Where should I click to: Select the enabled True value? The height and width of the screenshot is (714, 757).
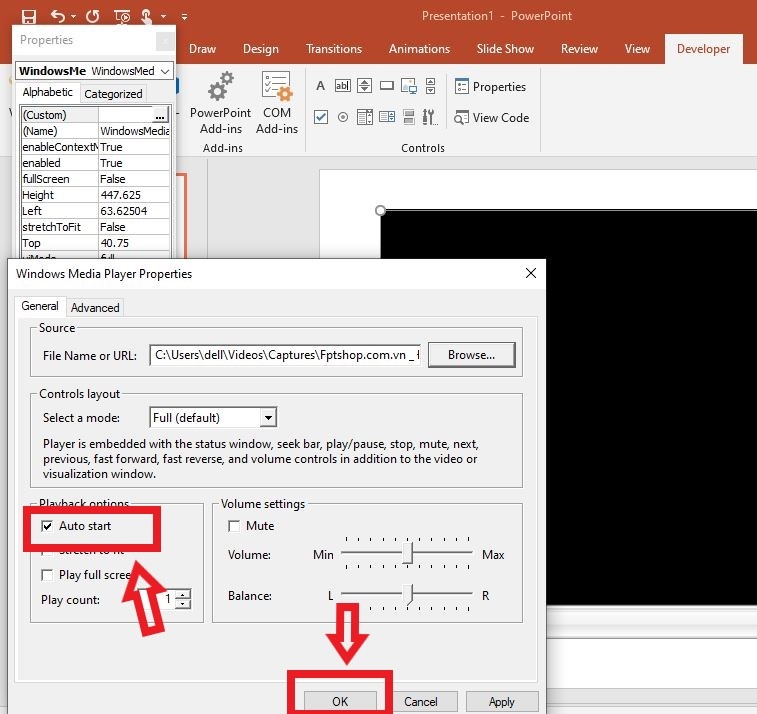(134, 163)
